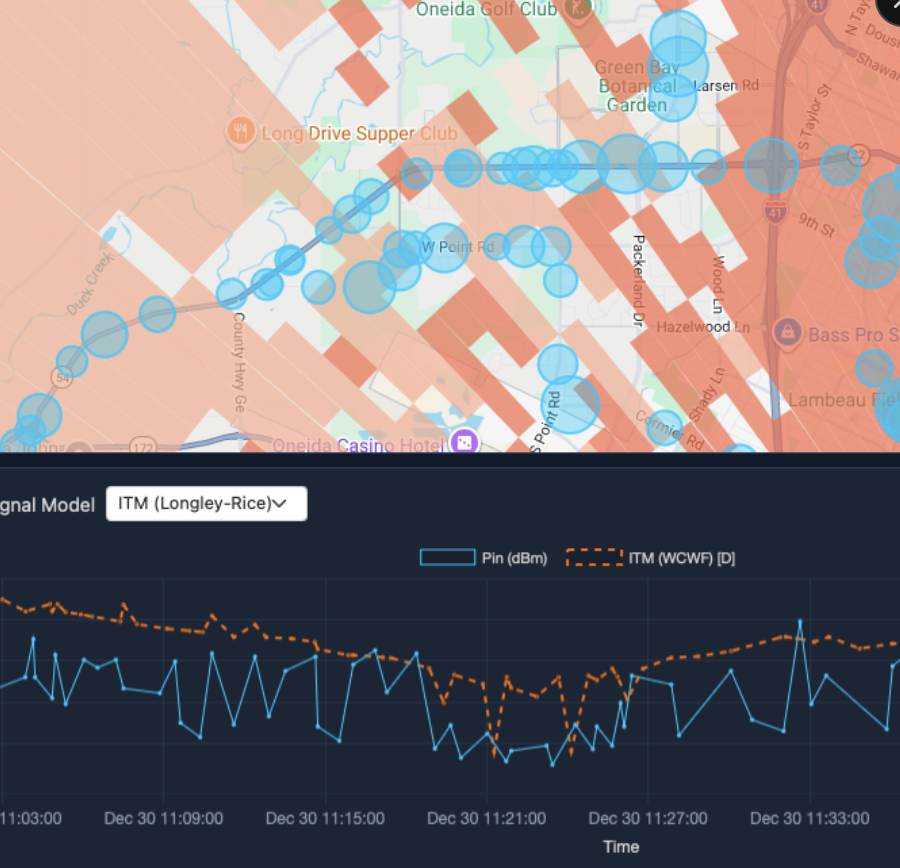Click the route 172 highway shield marker
The width and height of the screenshot is (900, 868).
point(144,447)
